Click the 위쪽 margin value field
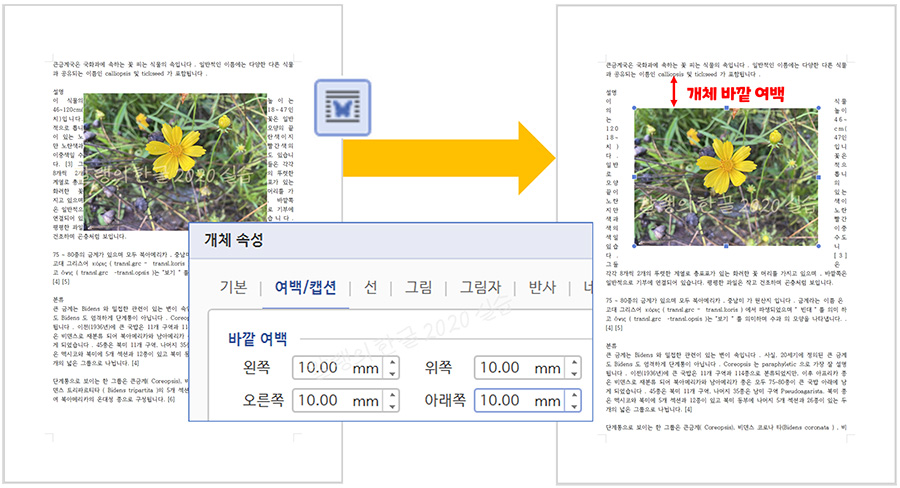The height and width of the screenshot is (488, 900). (520, 368)
